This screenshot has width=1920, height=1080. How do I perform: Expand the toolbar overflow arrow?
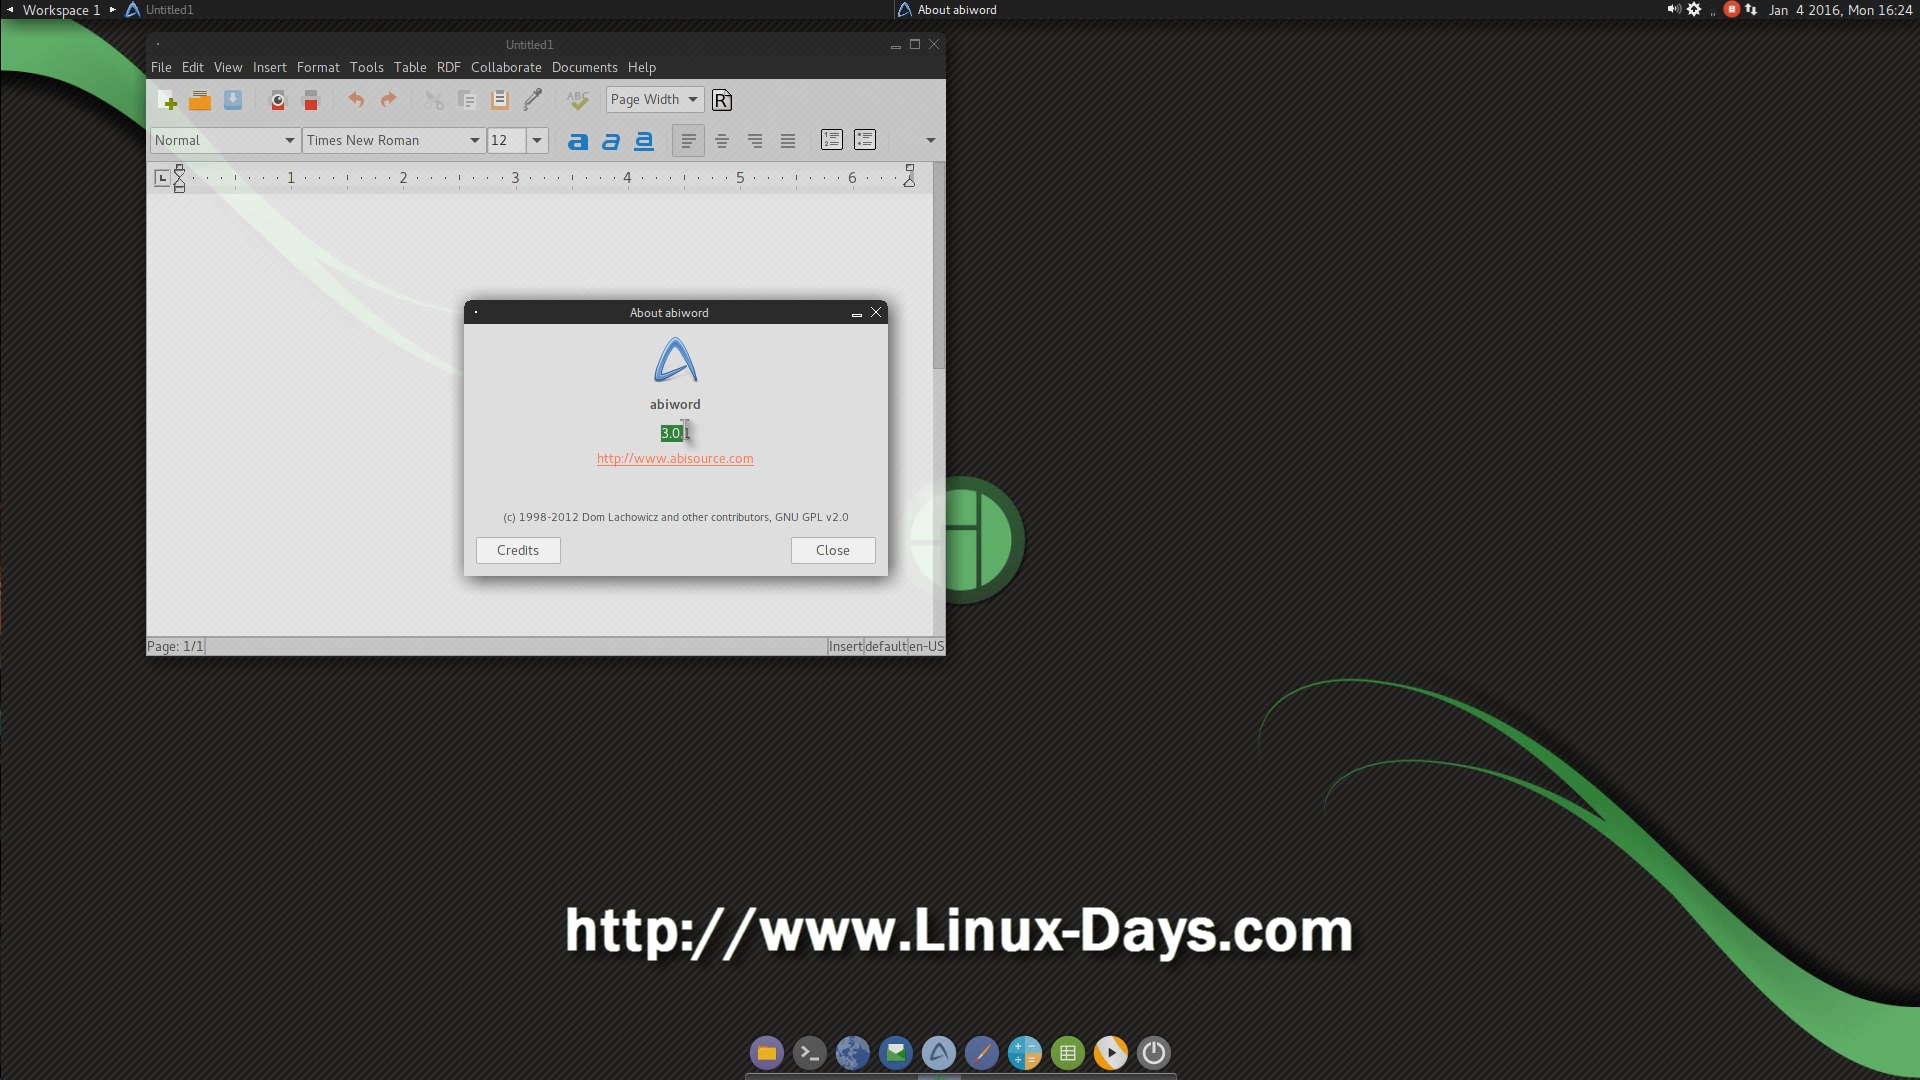(x=931, y=140)
